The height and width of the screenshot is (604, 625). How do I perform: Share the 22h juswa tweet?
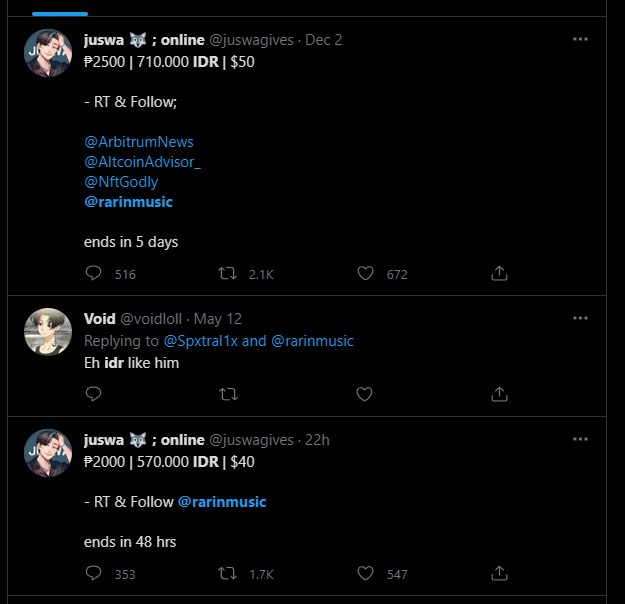tap(500, 574)
